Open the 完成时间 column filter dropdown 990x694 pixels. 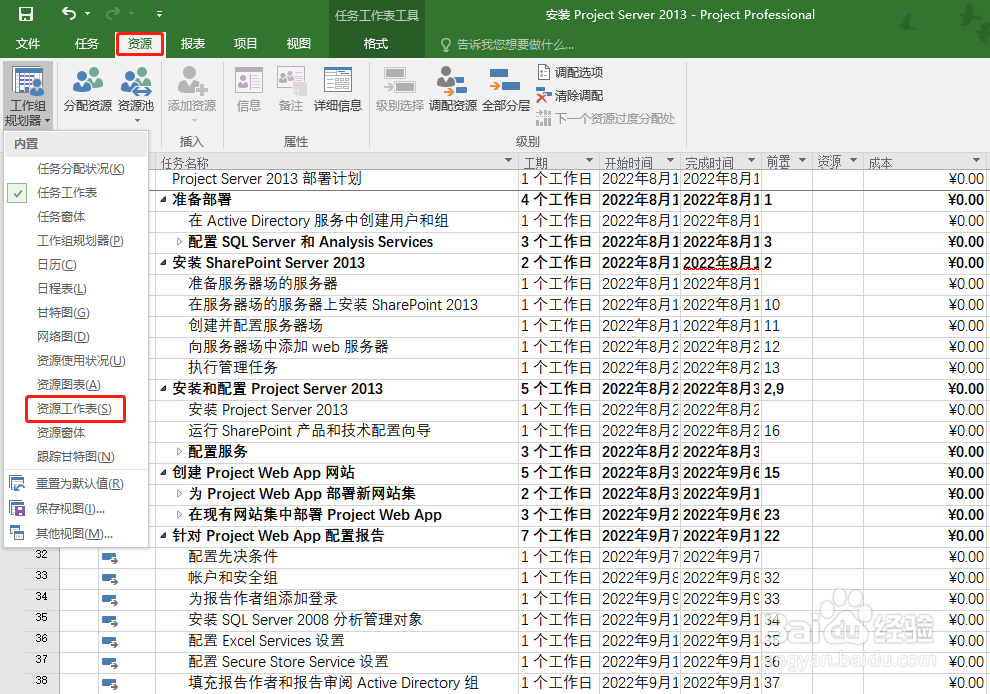[751, 161]
